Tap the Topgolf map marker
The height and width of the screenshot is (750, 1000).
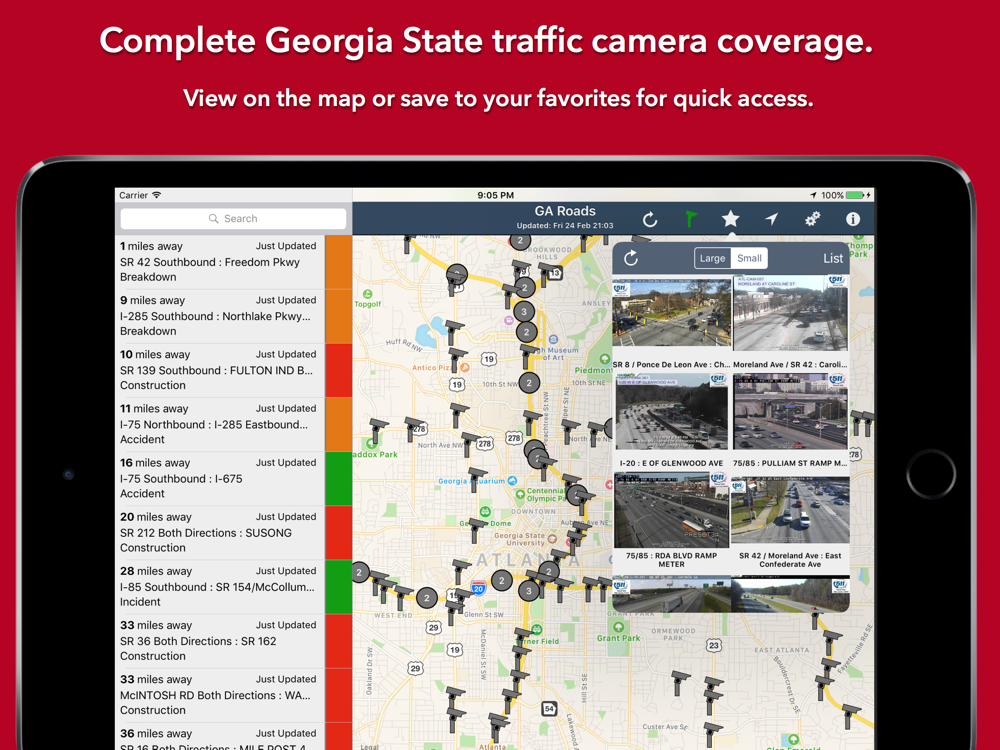coord(367,295)
